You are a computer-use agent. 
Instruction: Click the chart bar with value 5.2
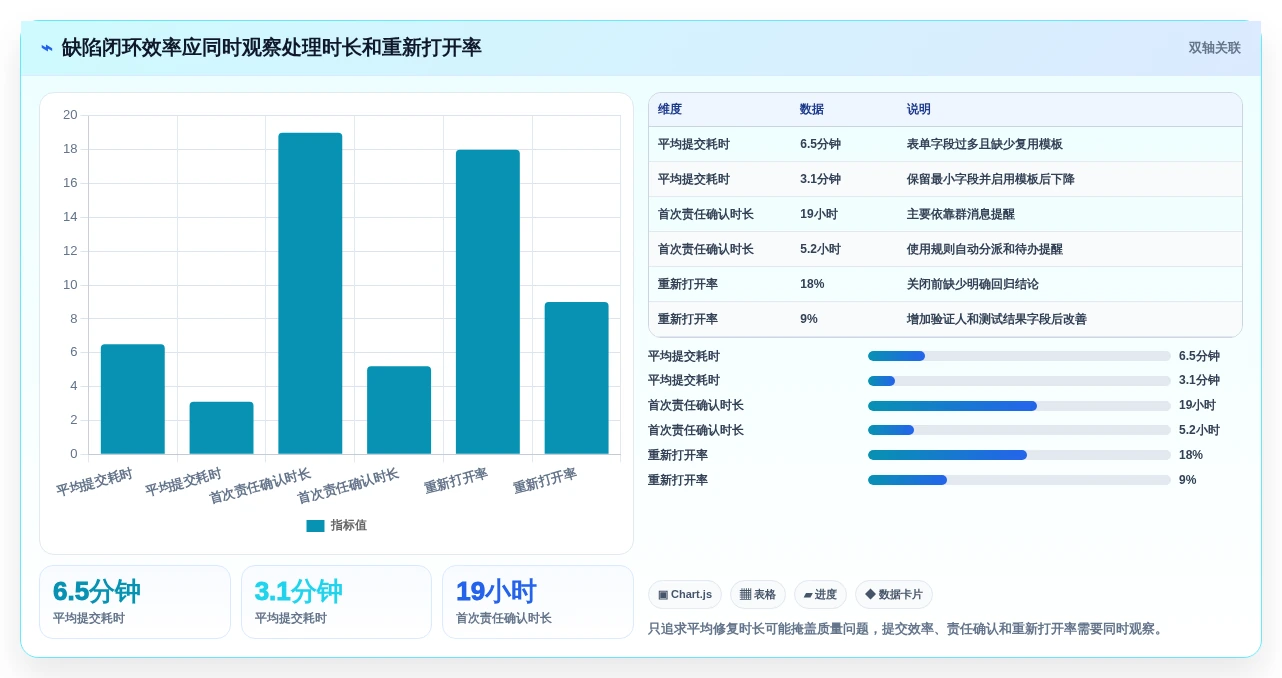[399, 410]
